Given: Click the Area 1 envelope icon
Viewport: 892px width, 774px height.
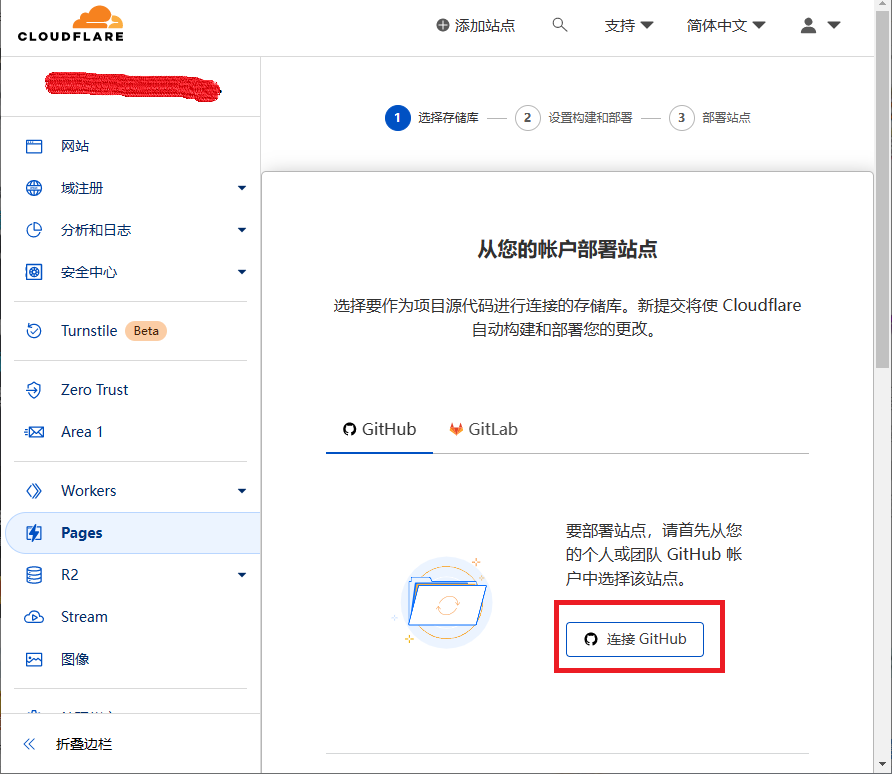Looking at the screenshot, I should tap(34, 432).
